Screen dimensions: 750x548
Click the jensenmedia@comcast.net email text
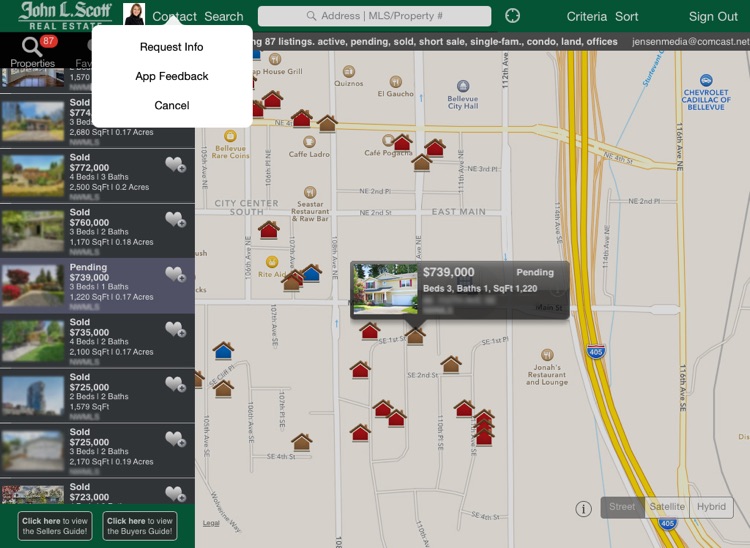tap(690, 42)
